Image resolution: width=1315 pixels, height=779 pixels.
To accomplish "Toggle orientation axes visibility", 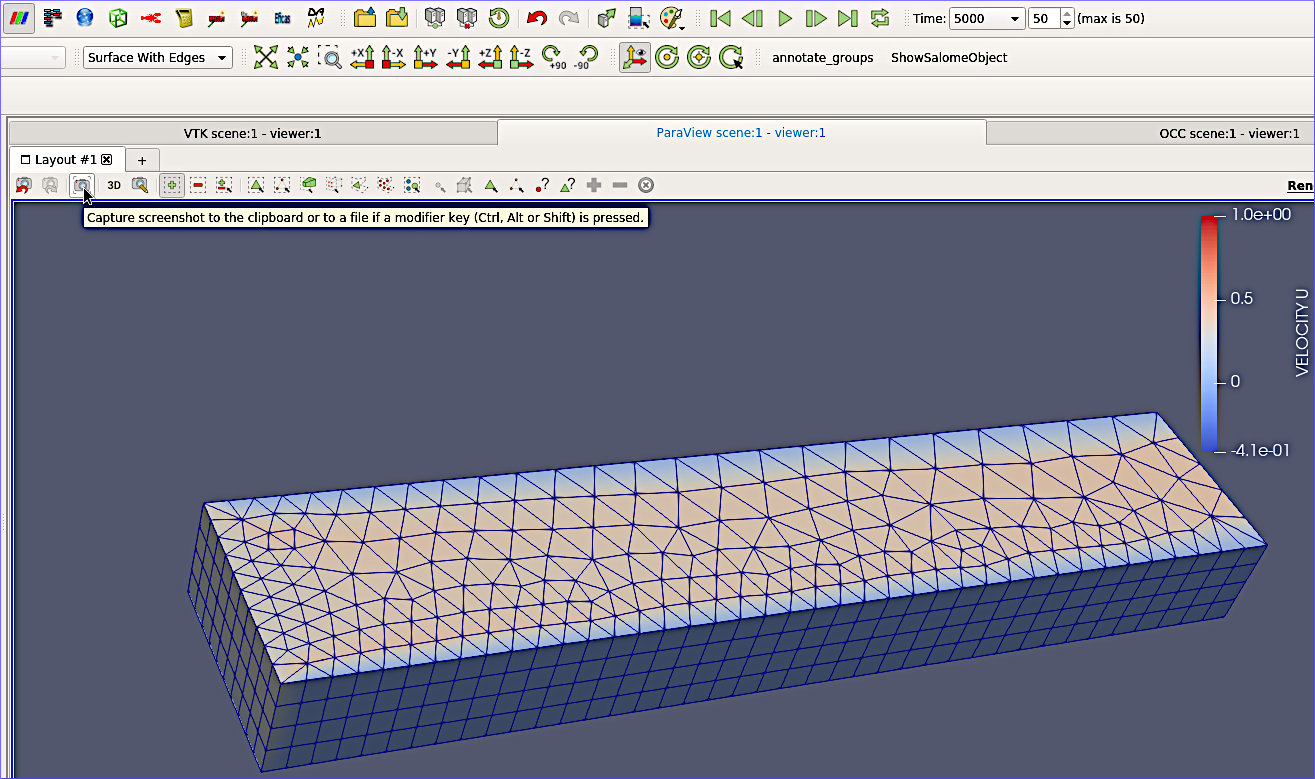I will pos(634,58).
